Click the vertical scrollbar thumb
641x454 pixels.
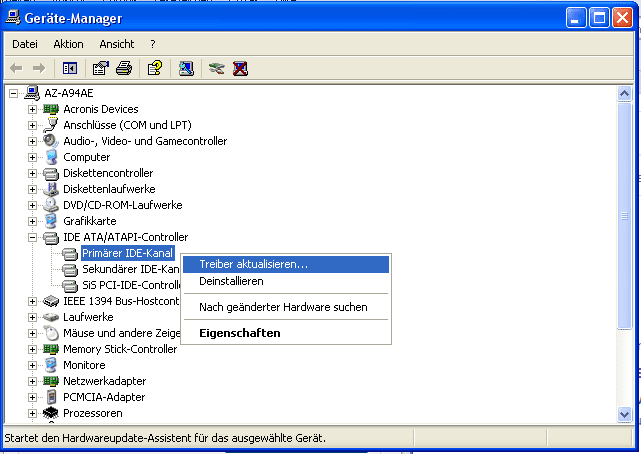(x=624, y=215)
